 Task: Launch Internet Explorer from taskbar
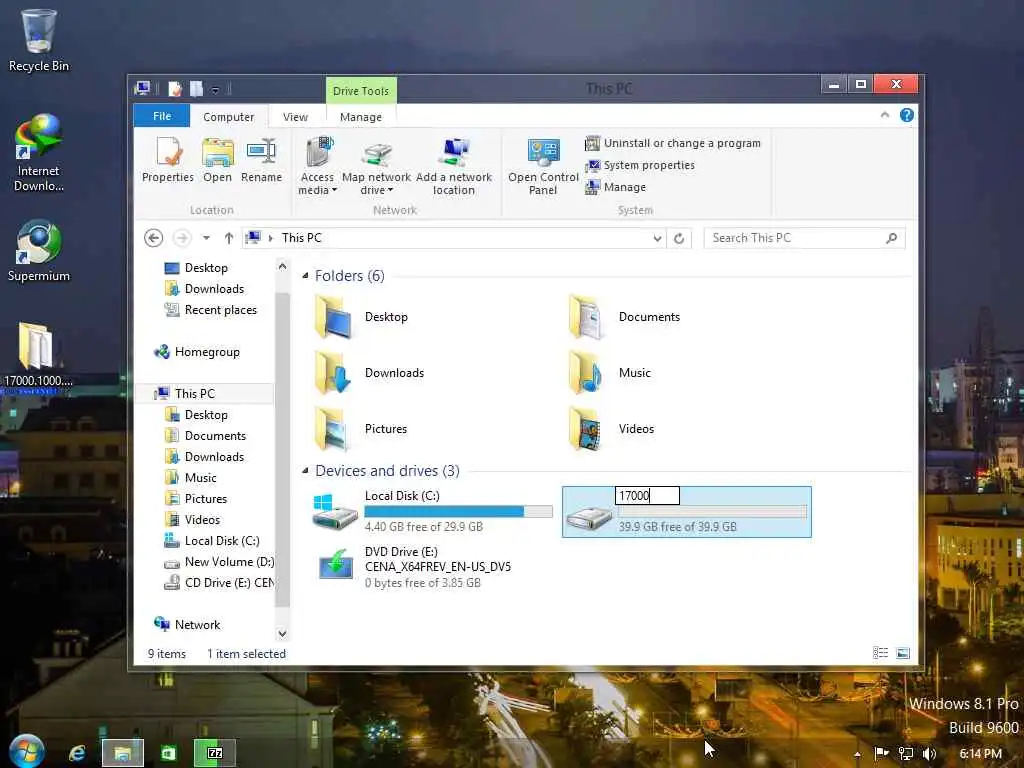click(x=77, y=753)
